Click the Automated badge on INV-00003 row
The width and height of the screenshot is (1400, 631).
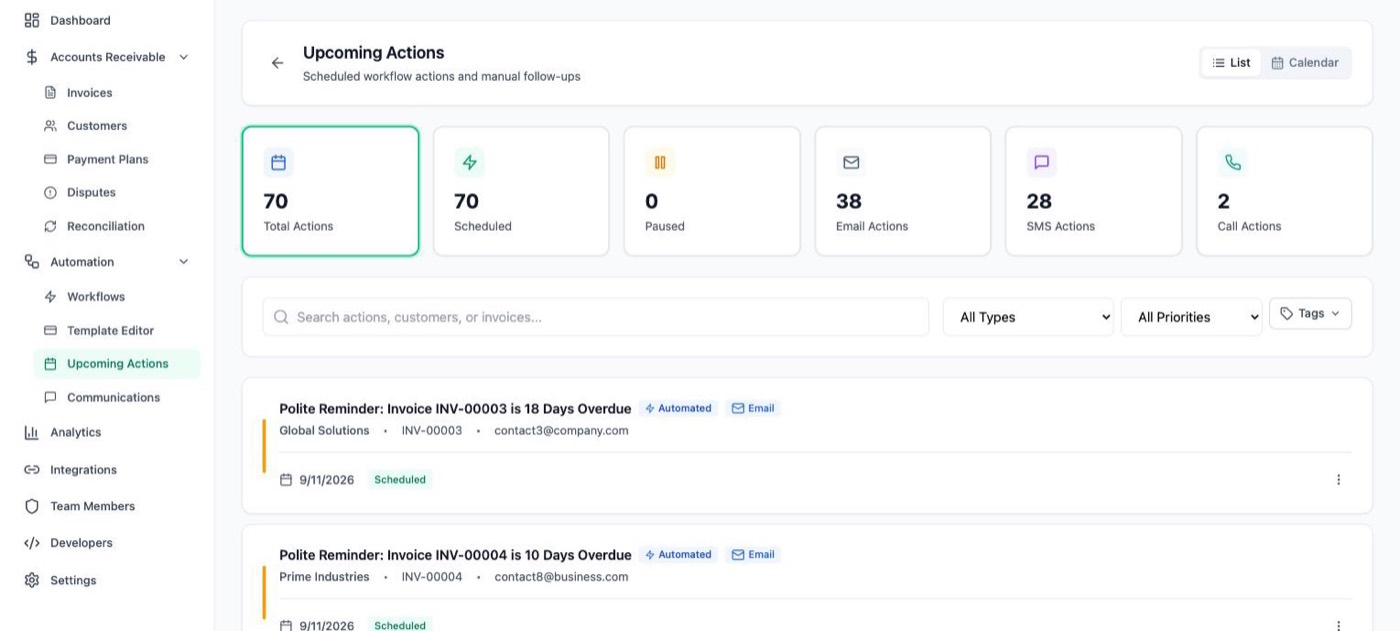(x=678, y=408)
